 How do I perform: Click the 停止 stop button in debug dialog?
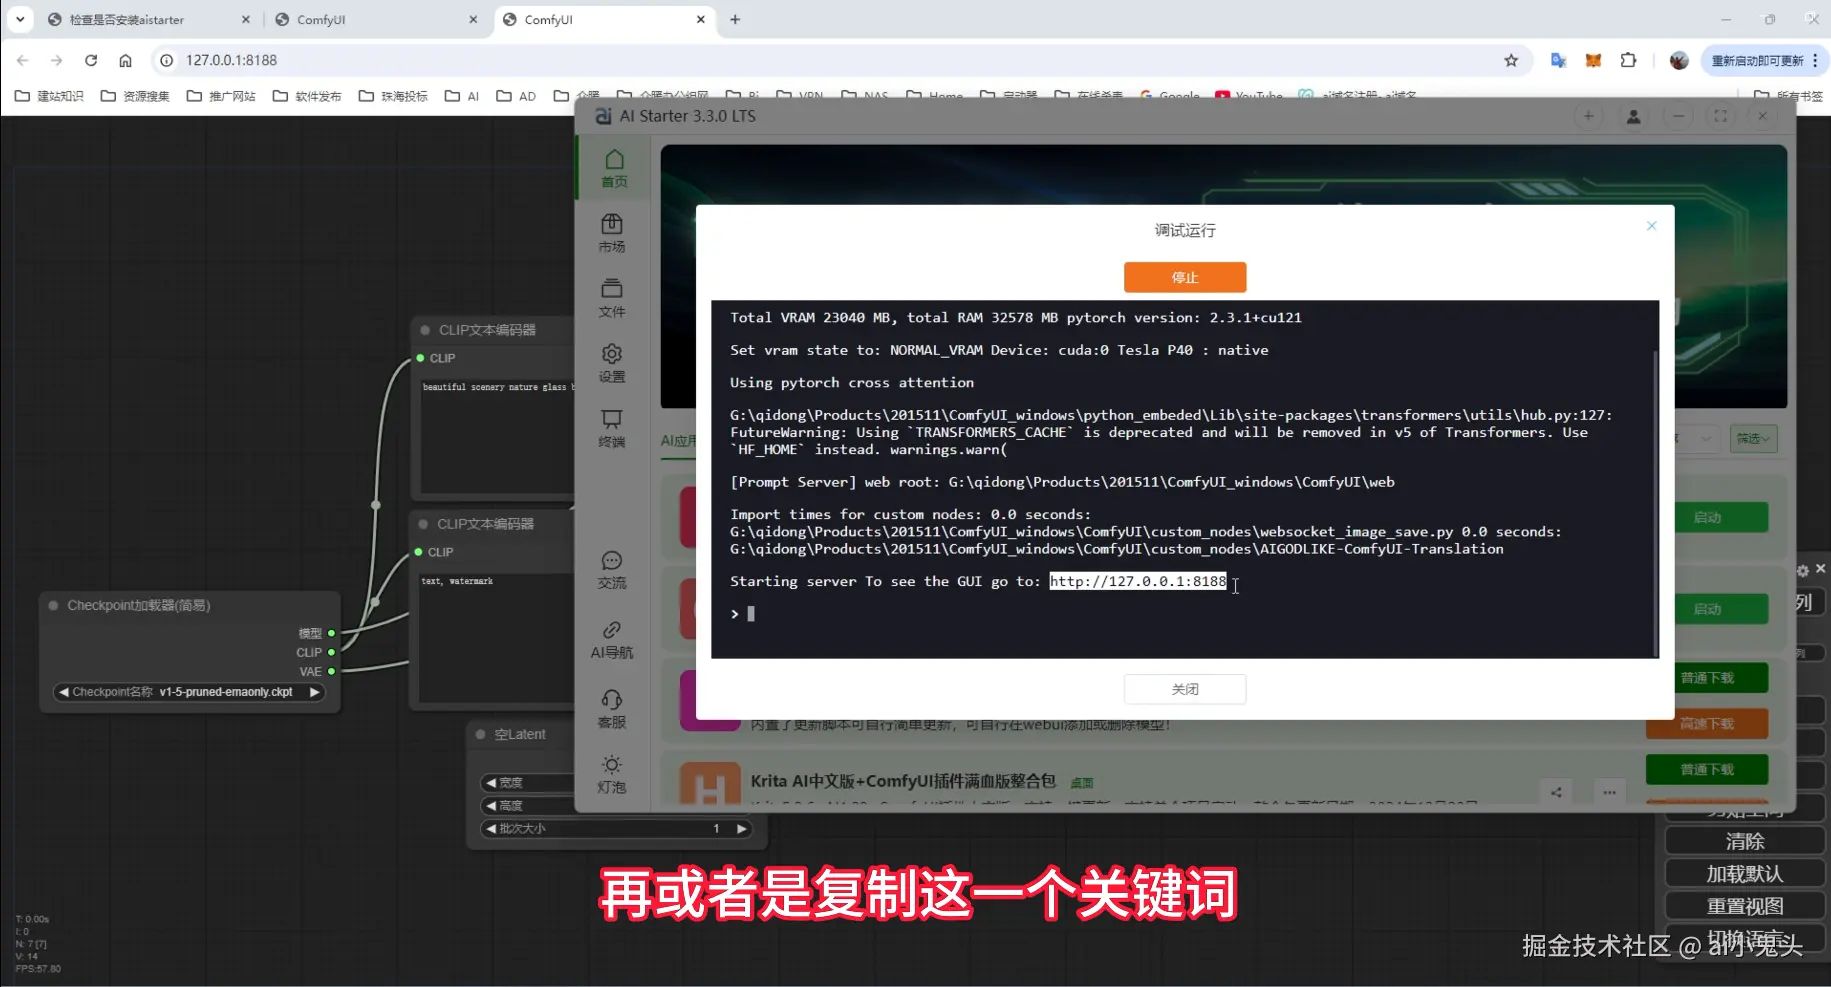pyautogui.click(x=1185, y=277)
